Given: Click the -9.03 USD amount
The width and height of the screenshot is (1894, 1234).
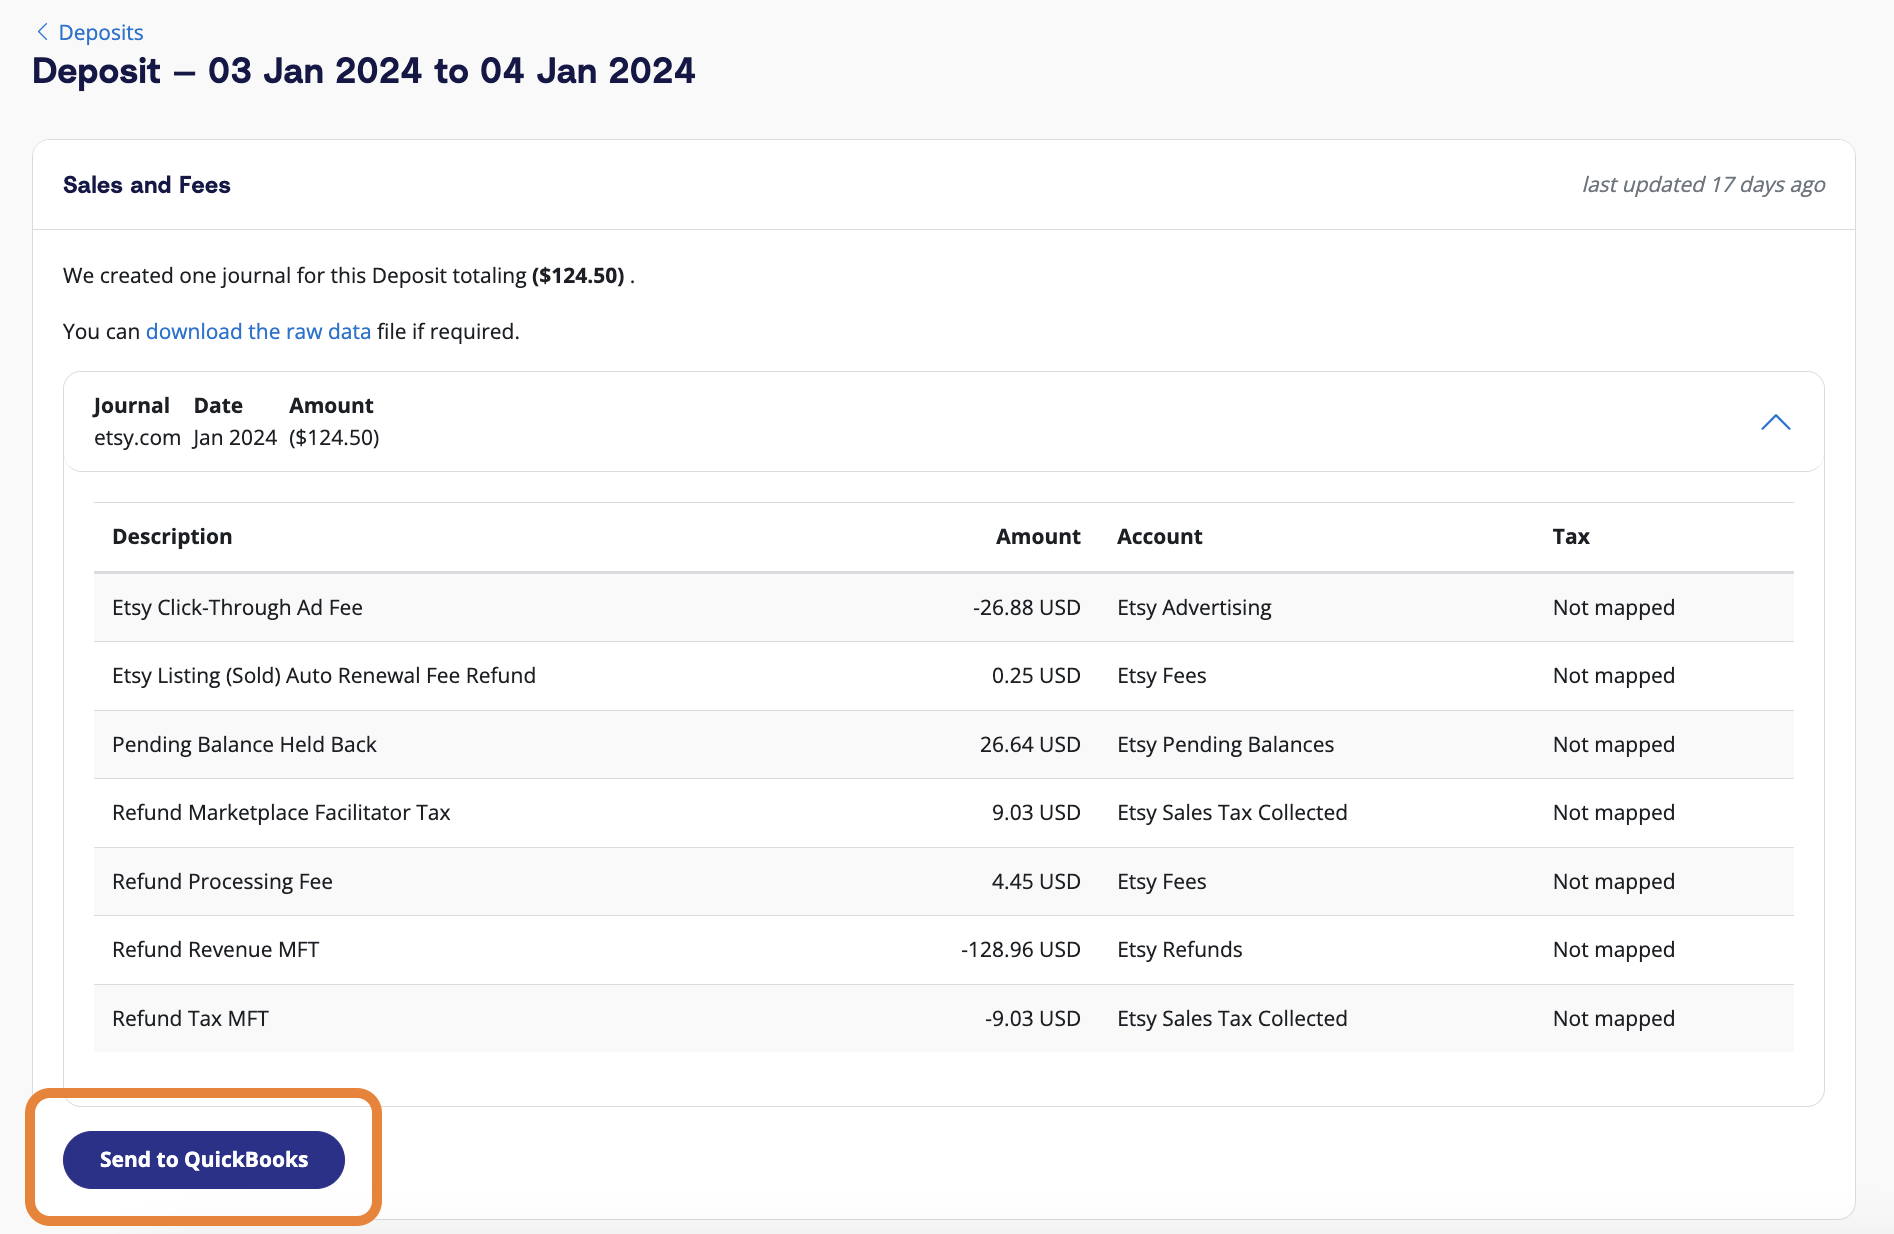Looking at the screenshot, I should coord(1032,1018).
